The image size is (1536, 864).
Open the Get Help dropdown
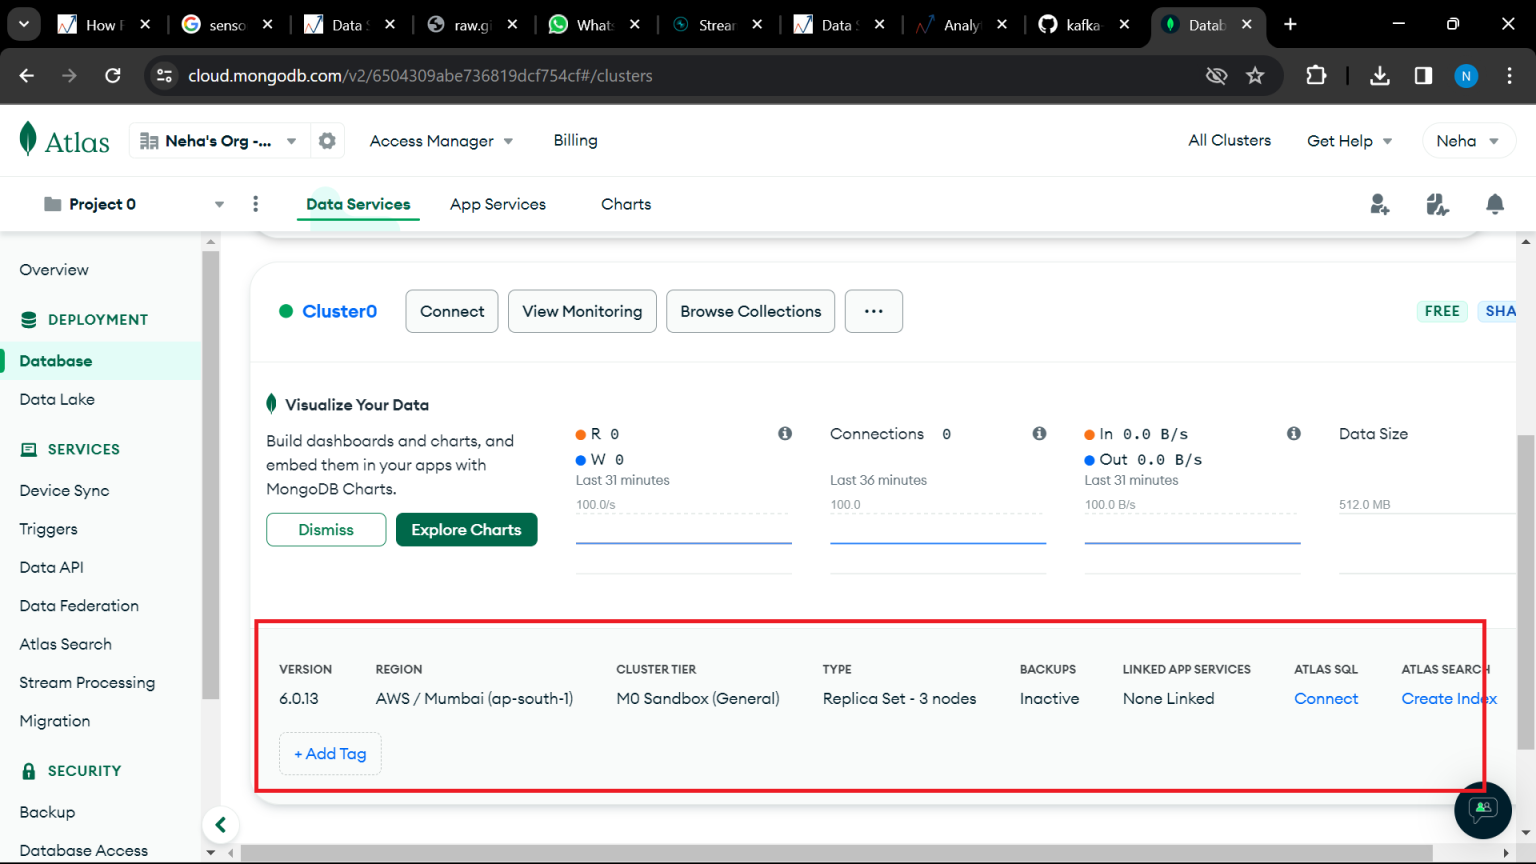(1349, 140)
